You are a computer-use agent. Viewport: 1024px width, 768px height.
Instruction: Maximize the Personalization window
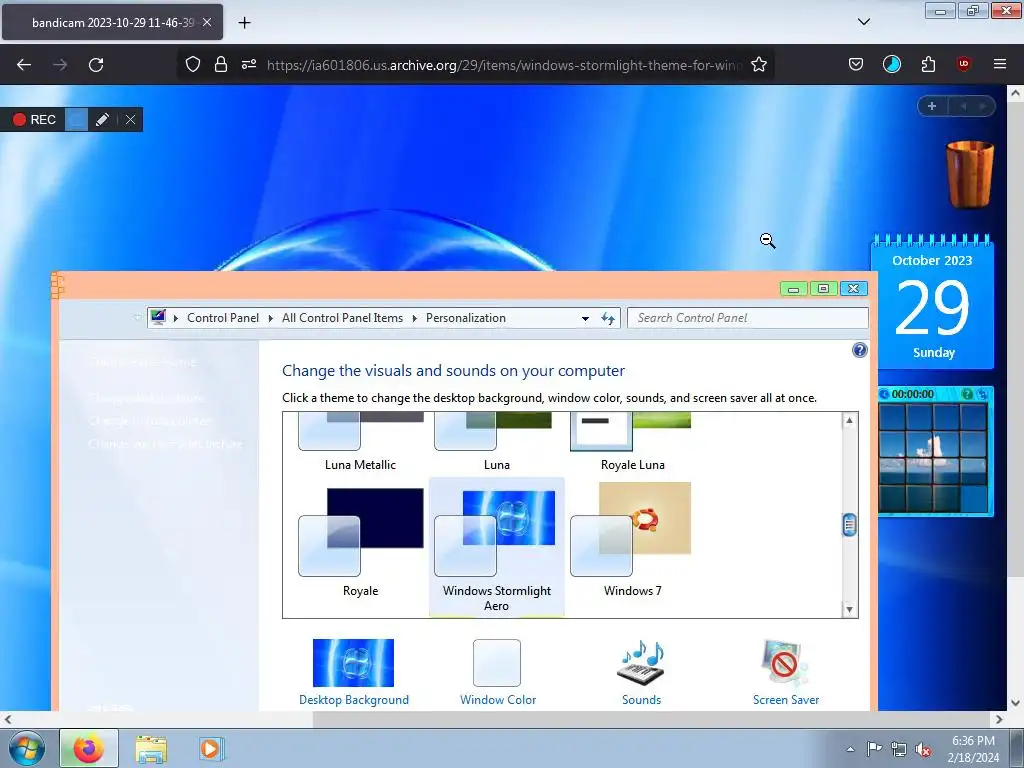point(823,289)
